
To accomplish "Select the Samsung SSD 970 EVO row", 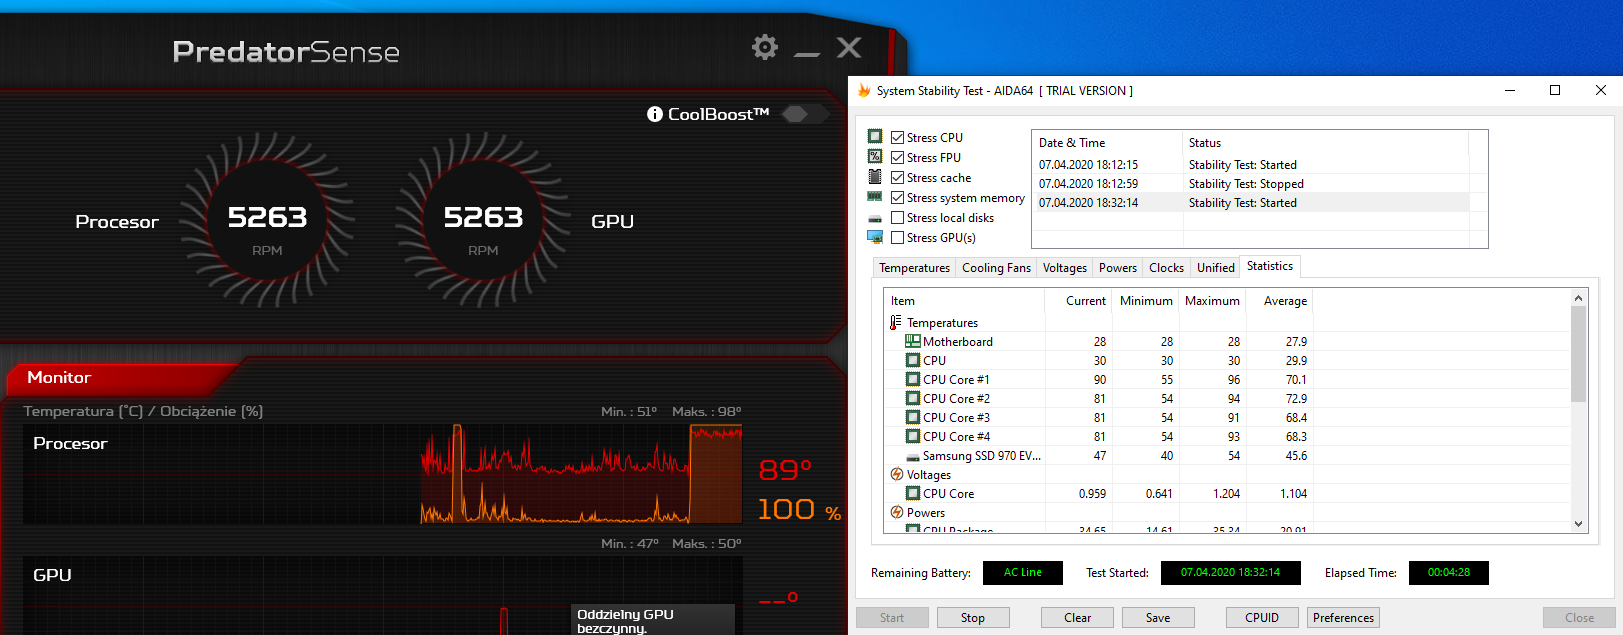I will tap(1097, 456).
